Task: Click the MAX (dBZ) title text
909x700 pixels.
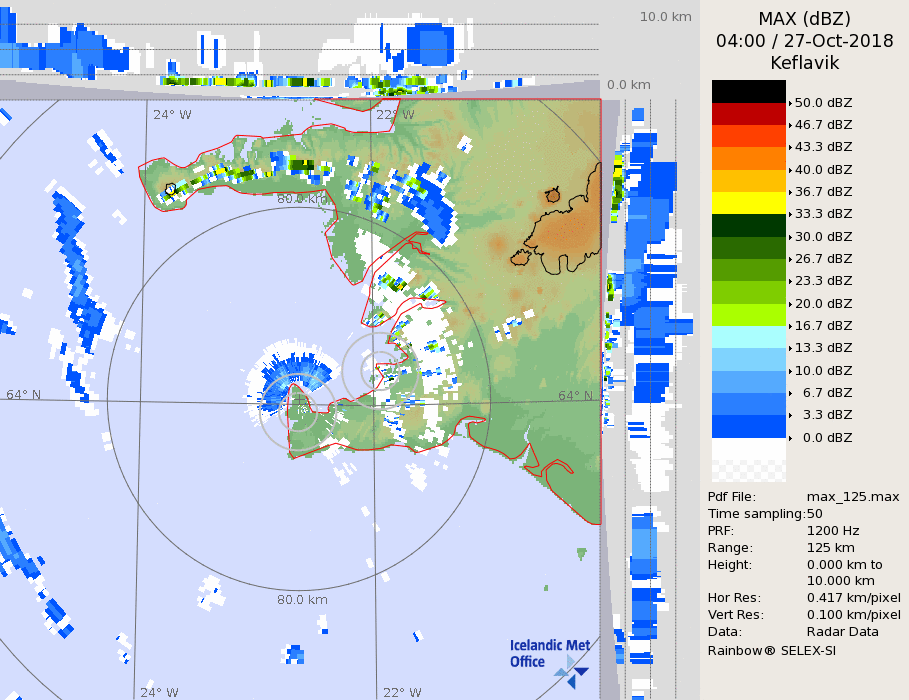Action: coord(804,19)
